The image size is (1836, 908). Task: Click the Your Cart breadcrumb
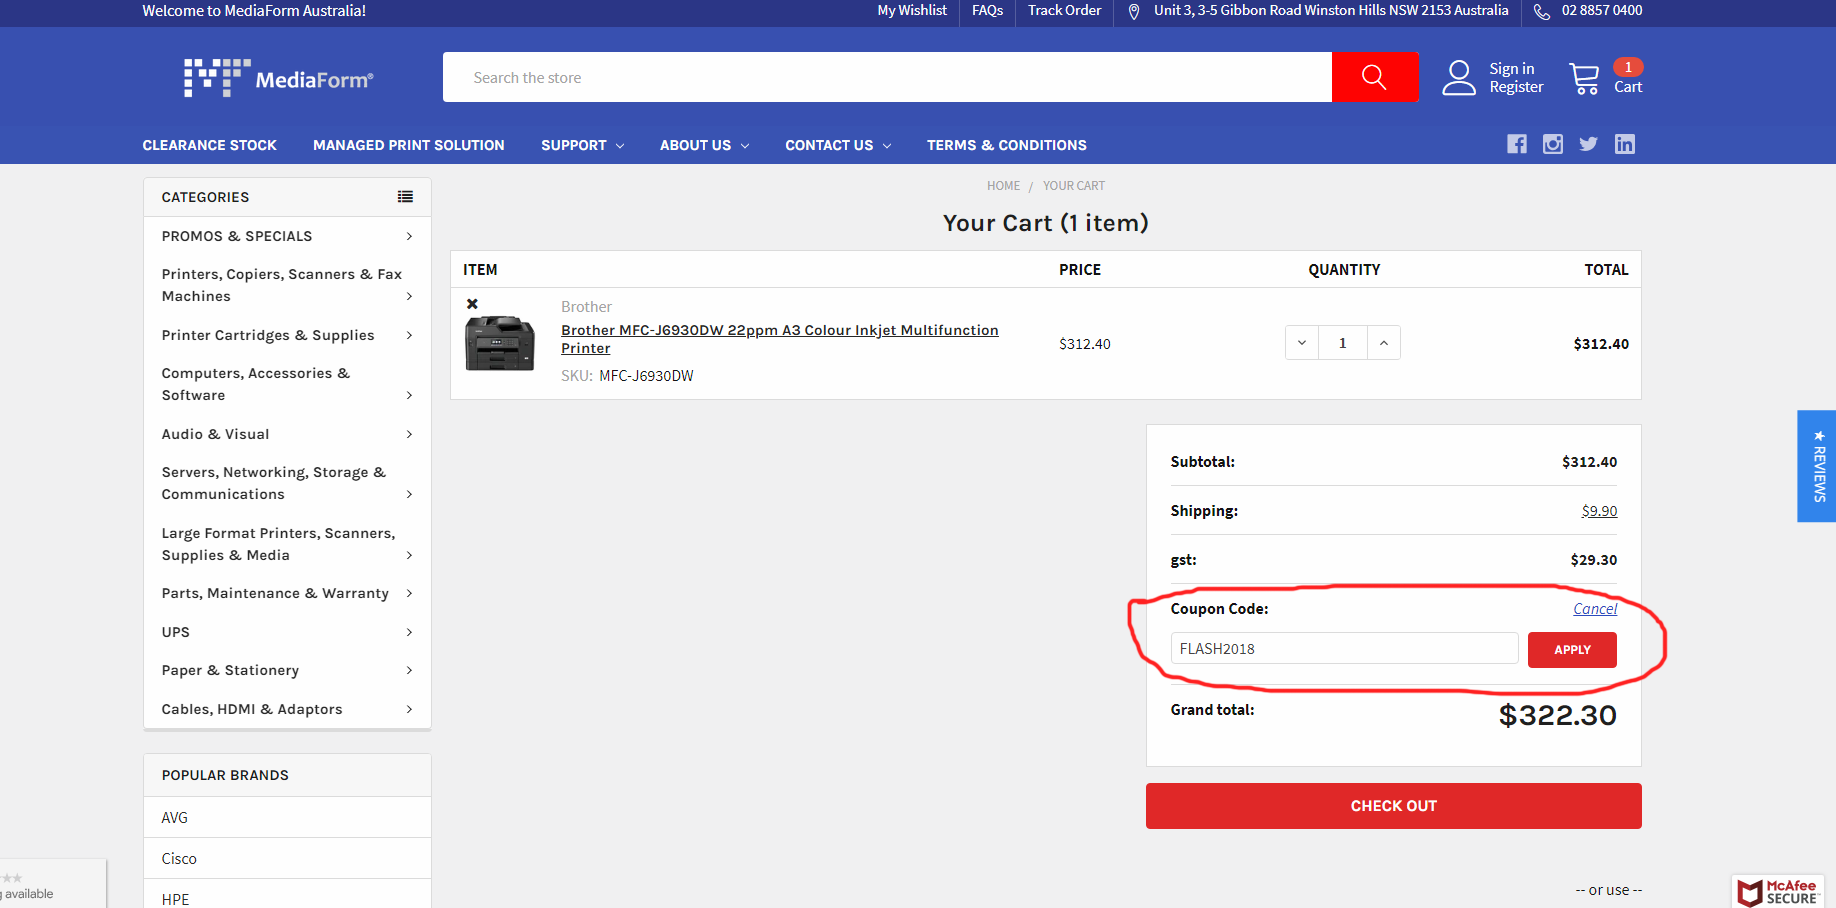1074,186
